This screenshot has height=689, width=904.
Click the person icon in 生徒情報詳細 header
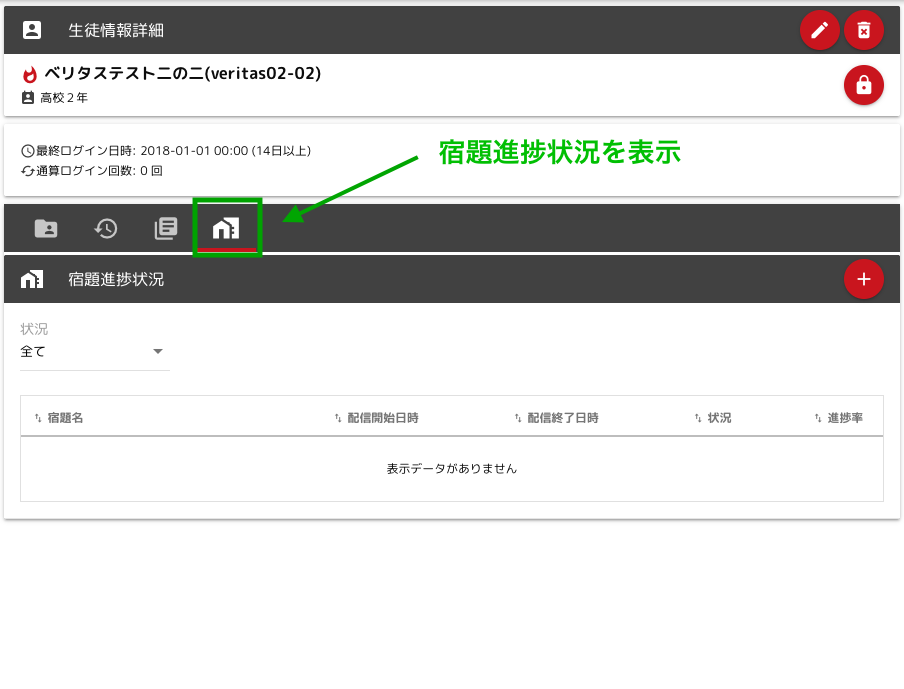(32, 30)
